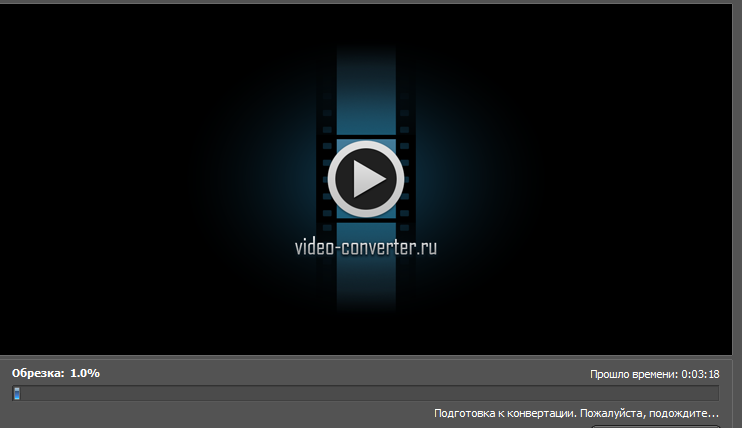Viewport: 742px width, 428px height.
Task: Click the 'Обрезка: 1.0%' progress label
Action: click(56, 373)
